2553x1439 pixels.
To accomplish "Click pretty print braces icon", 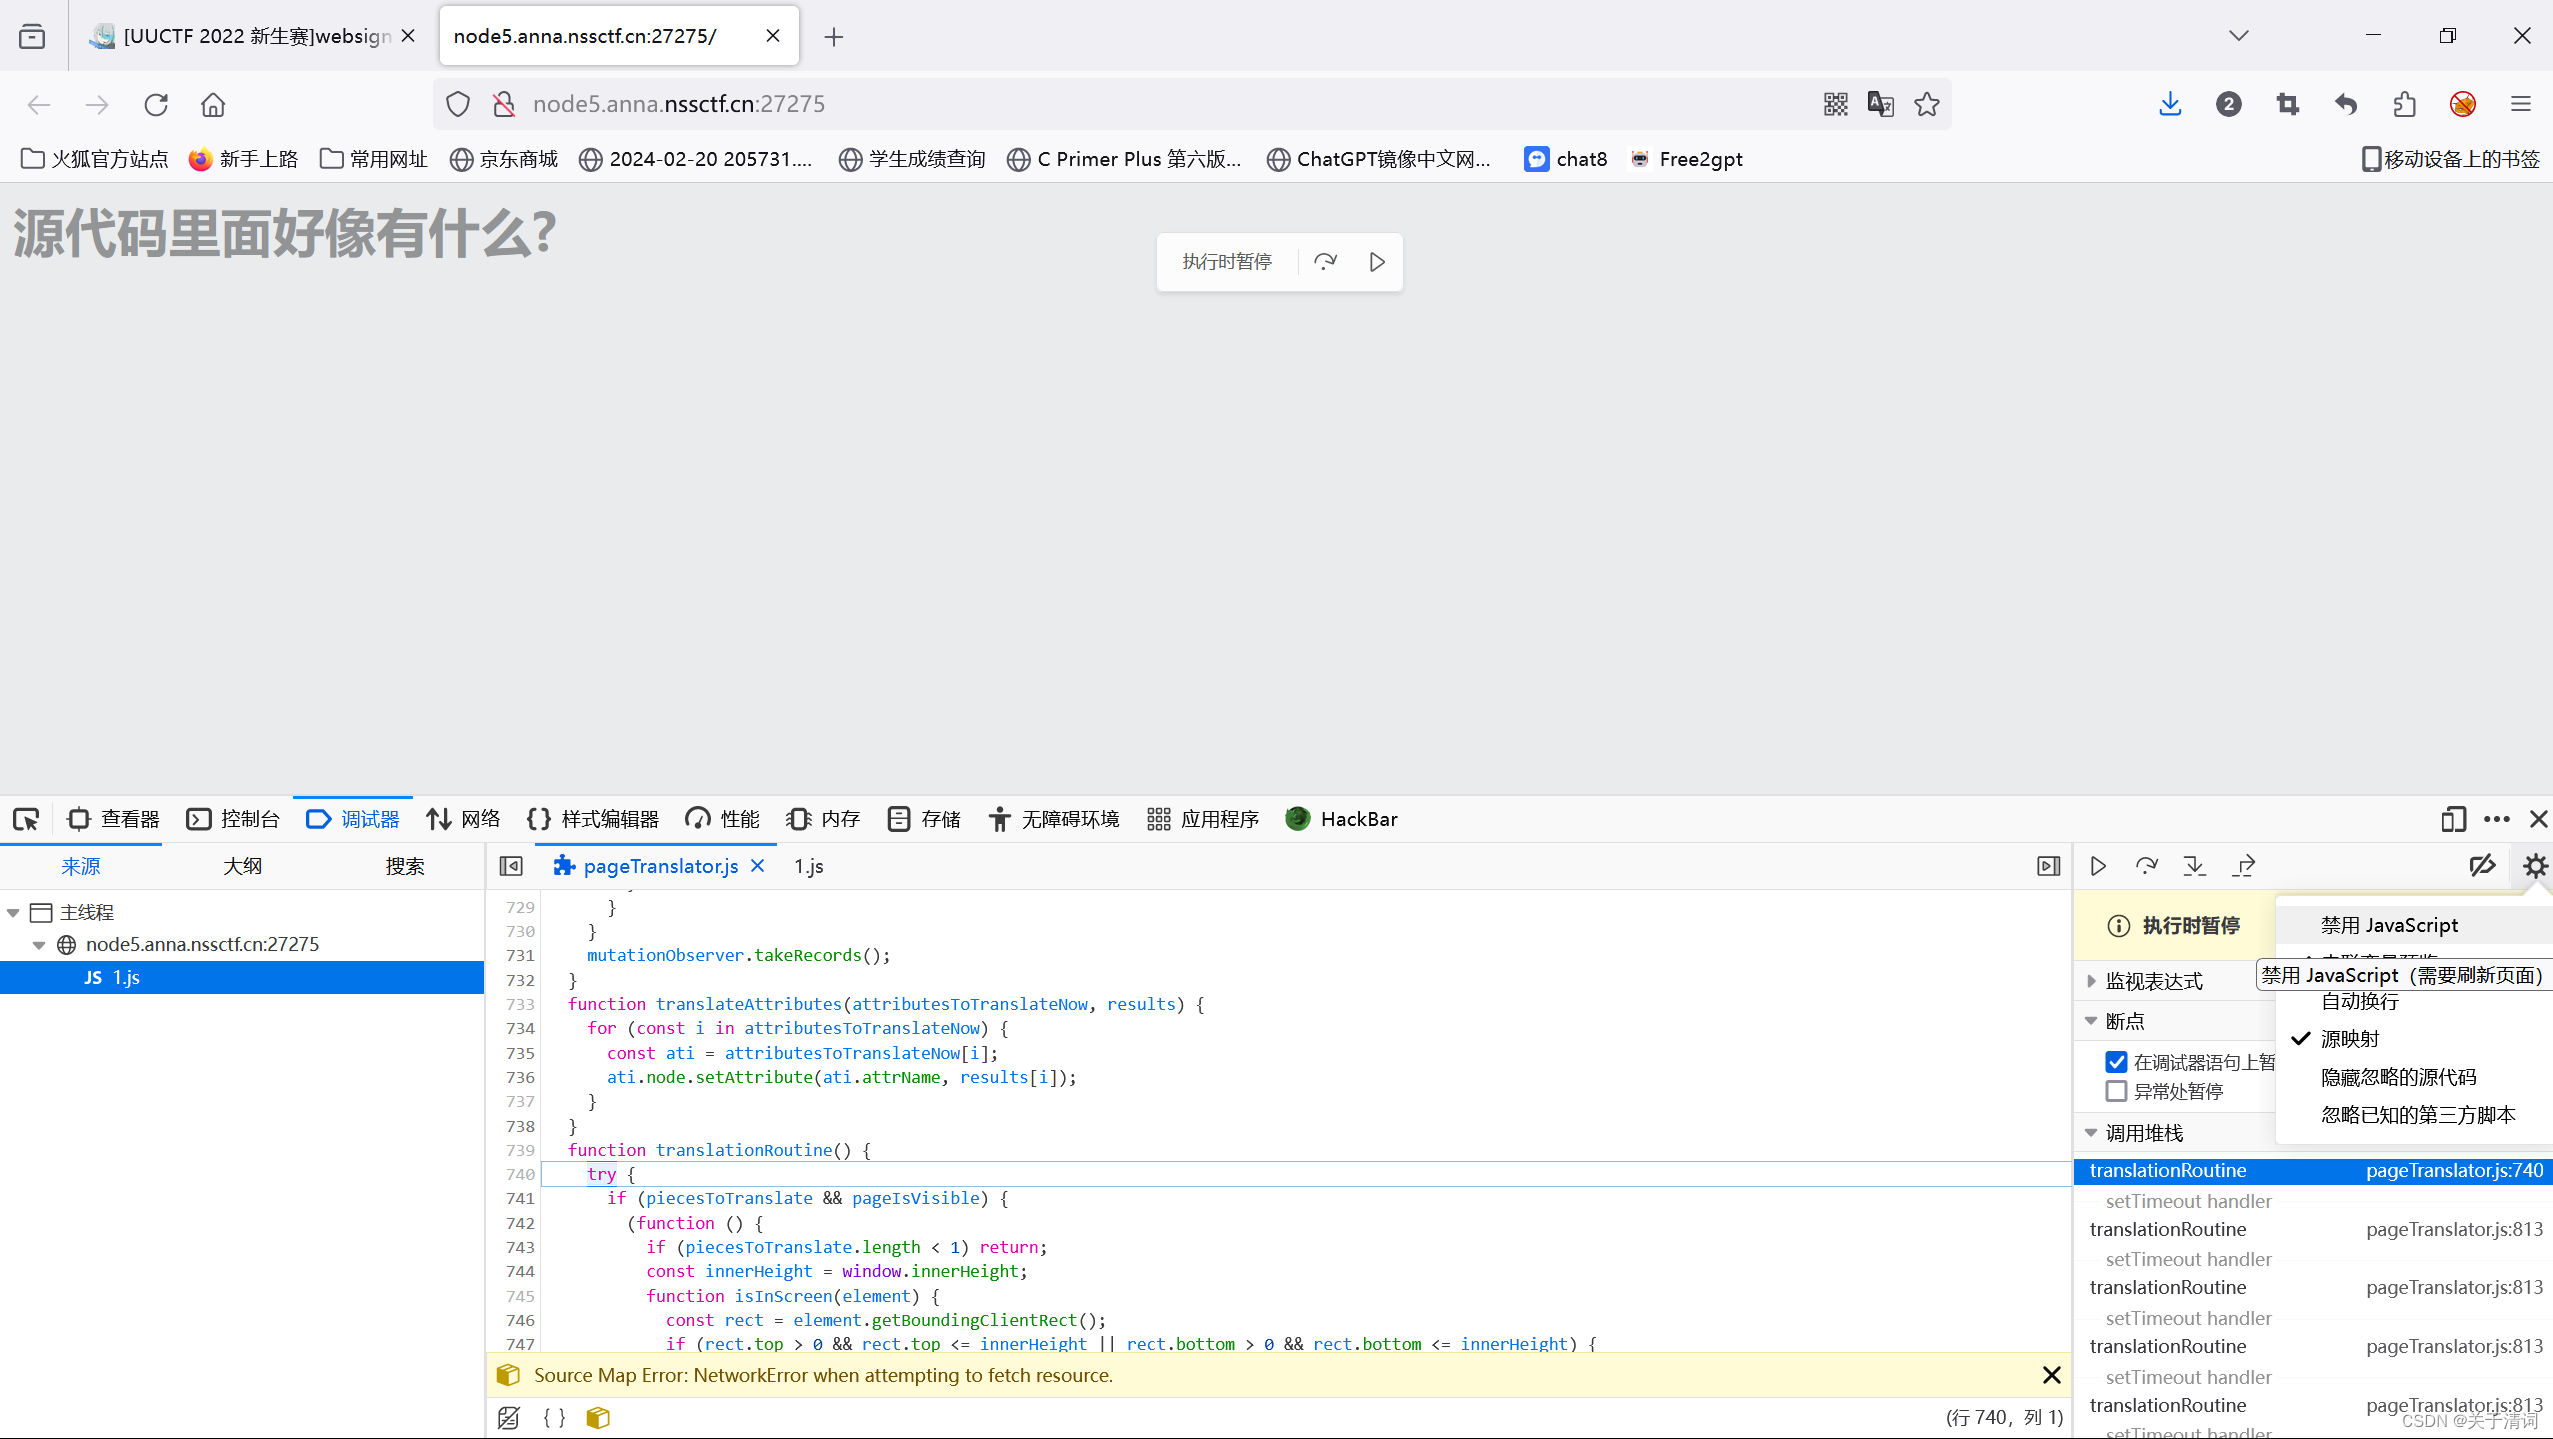I will pos(554,1417).
